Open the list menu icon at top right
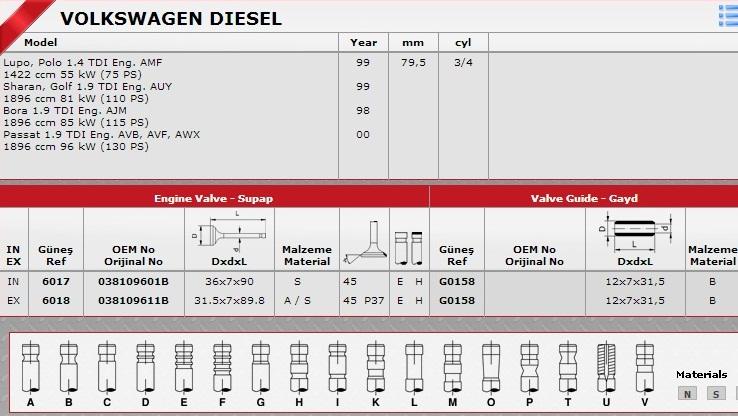The image size is (738, 416). (729, 16)
